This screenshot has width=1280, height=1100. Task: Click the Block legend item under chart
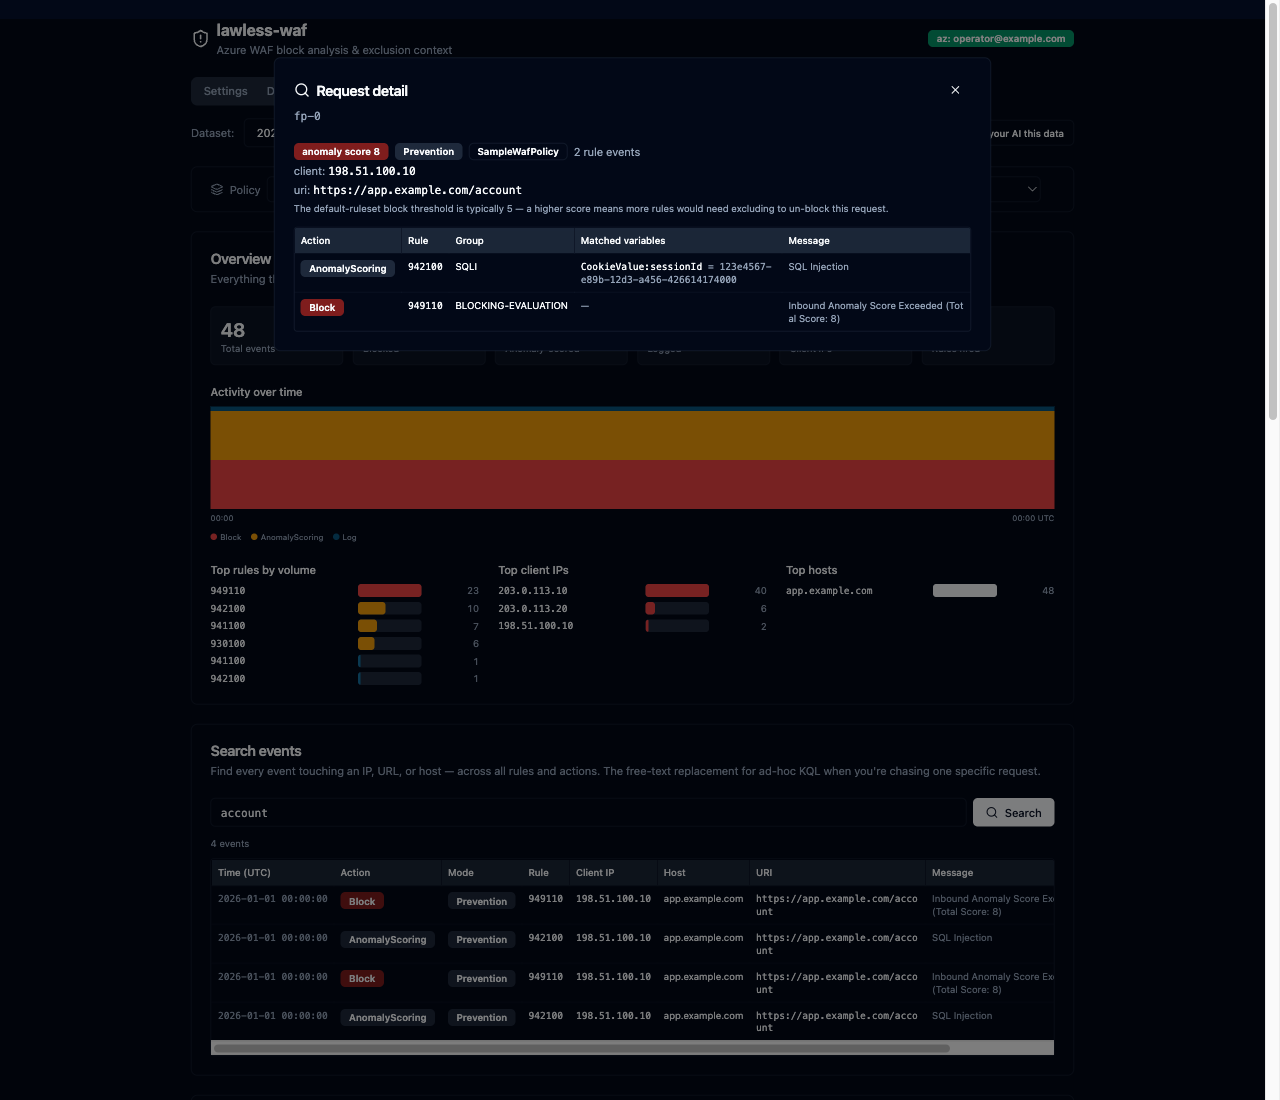(x=226, y=537)
